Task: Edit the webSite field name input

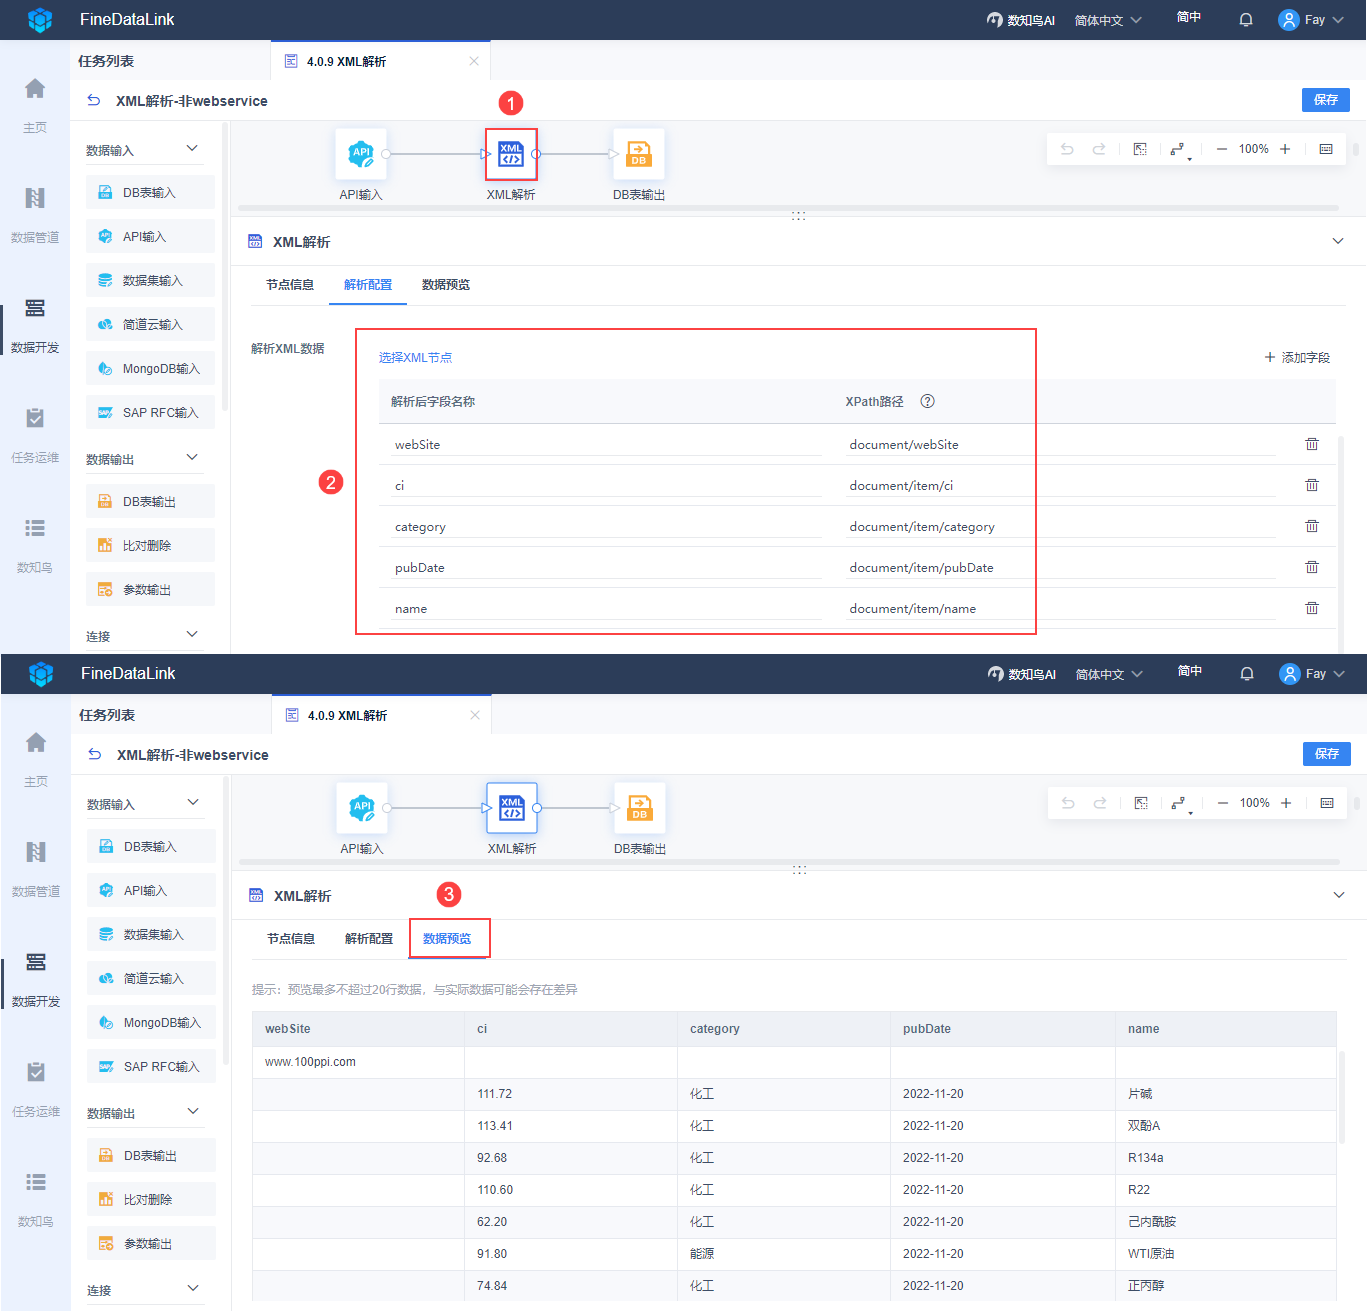Action: click(x=606, y=445)
